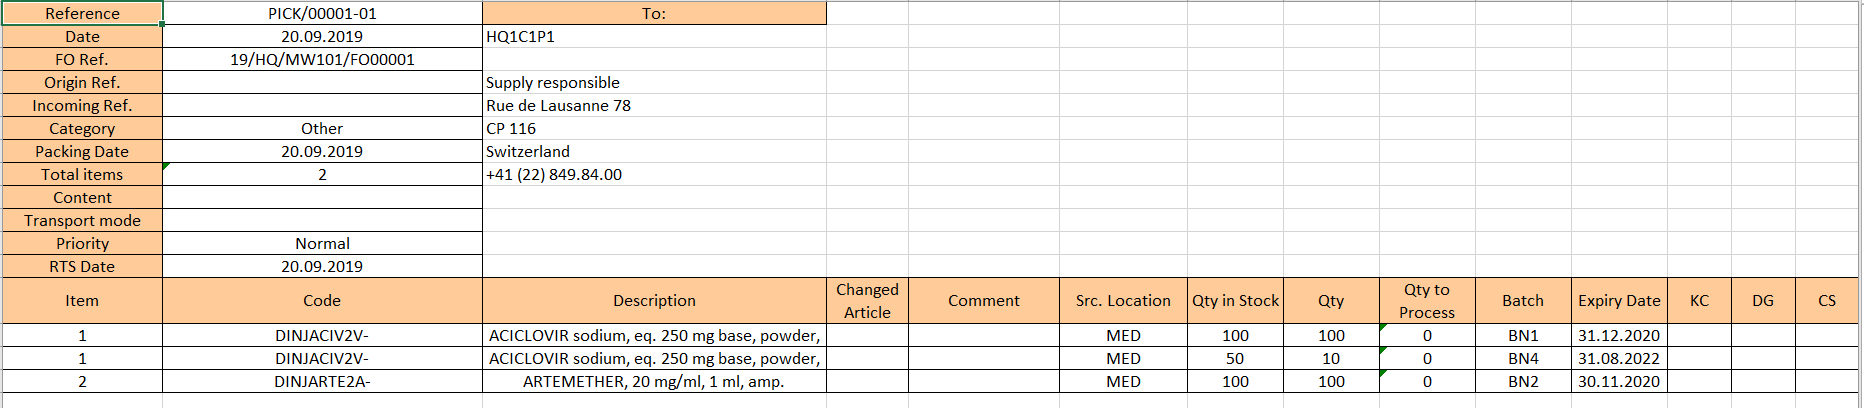Click the Expiry Date column header
Viewport: 1864px width, 408px height.
[1619, 300]
